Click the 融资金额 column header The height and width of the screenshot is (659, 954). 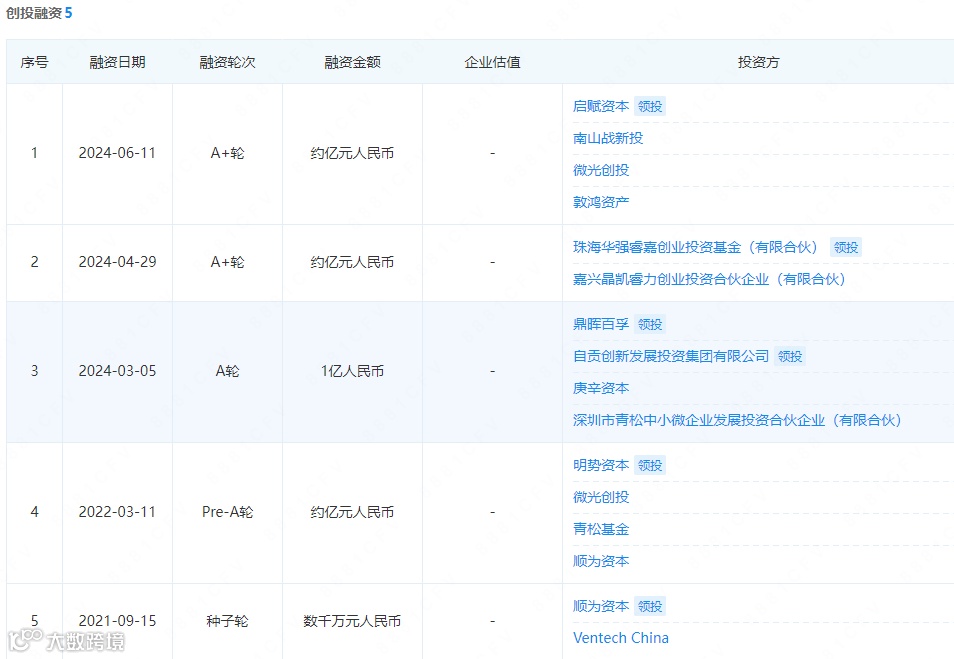(352, 62)
